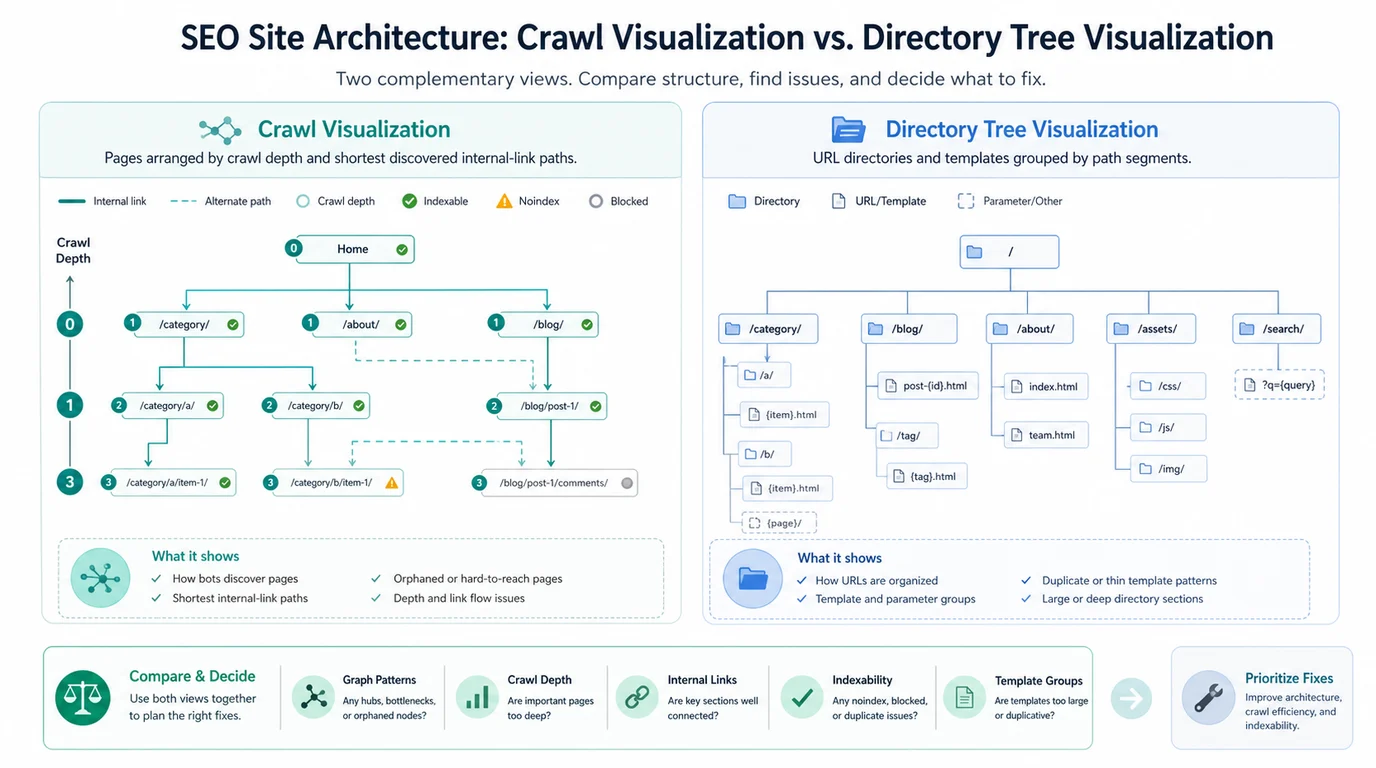The height and width of the screenshot is (768, 1376).
Task: Click the depth badge 0 on Home node
Action: click(293, 248)
